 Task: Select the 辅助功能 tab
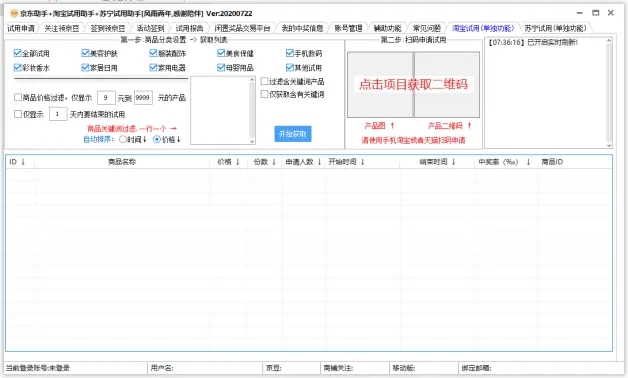point(387,28)
